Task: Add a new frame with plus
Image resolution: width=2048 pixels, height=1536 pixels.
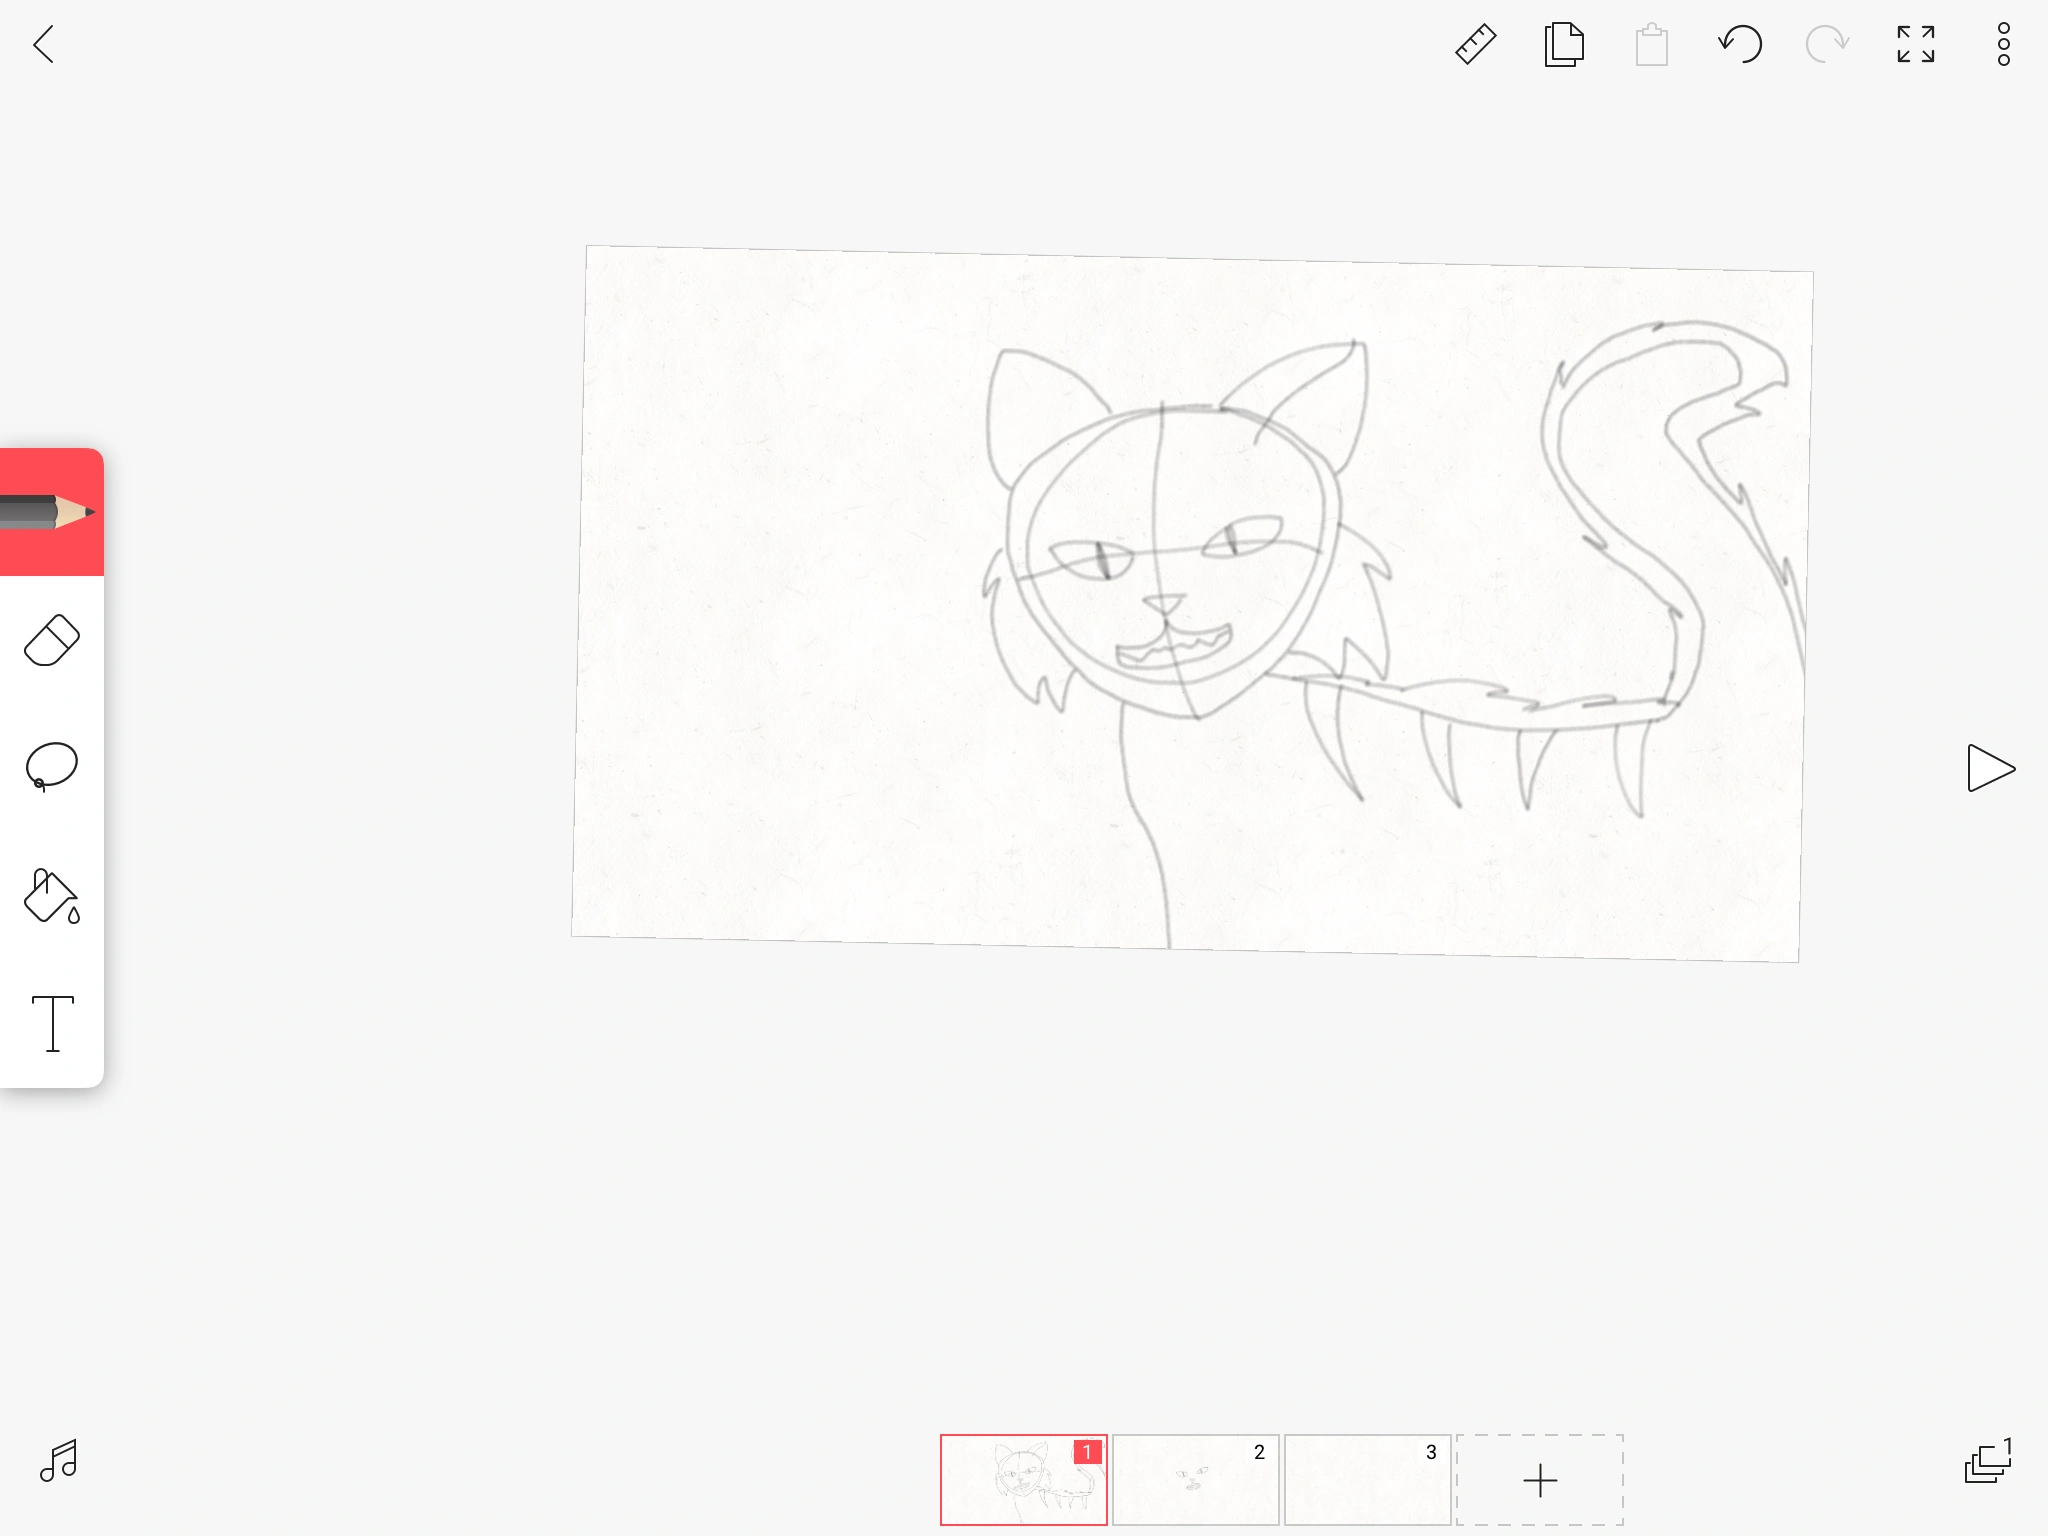Action: 1540,1480
